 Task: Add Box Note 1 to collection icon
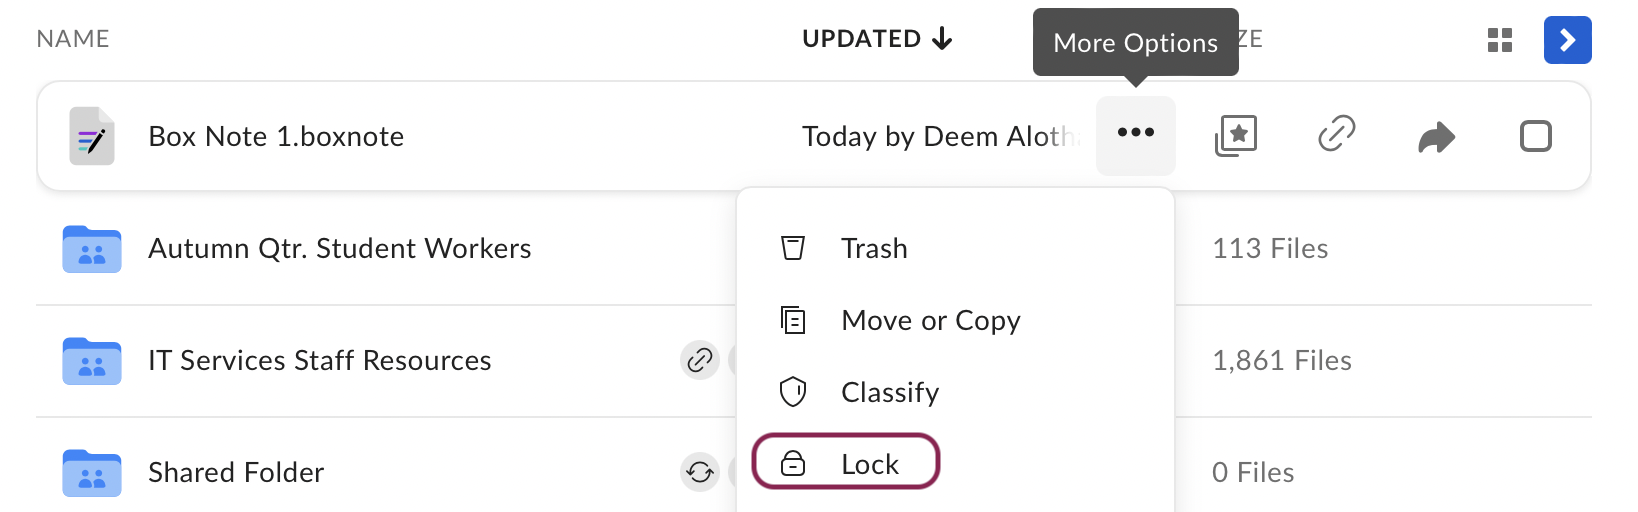pyautogui.click(x=1236, y=135)
